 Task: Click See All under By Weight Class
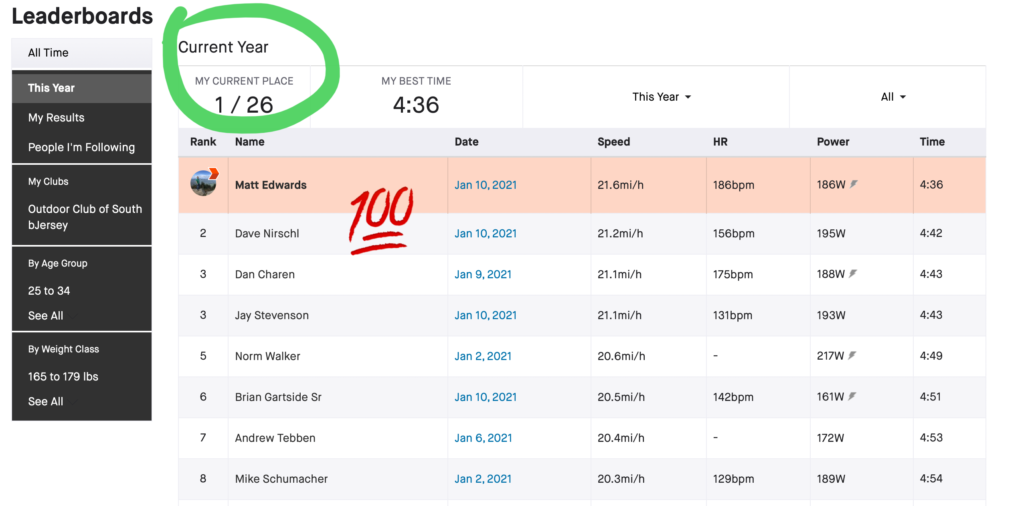(45, 401)
